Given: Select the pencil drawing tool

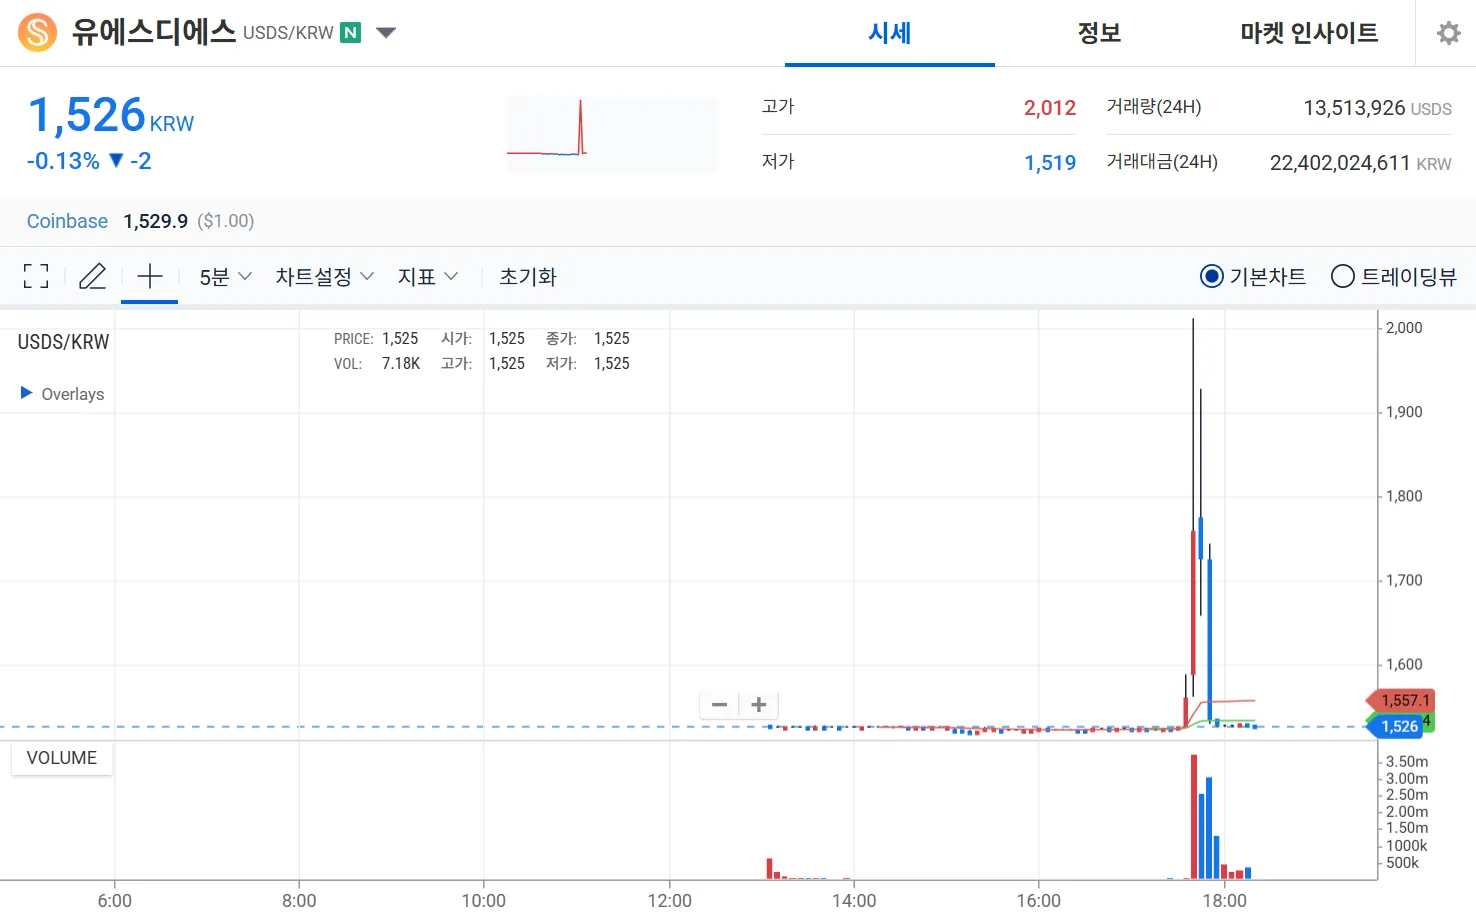Looking at the screenshot, I should 92,277.
